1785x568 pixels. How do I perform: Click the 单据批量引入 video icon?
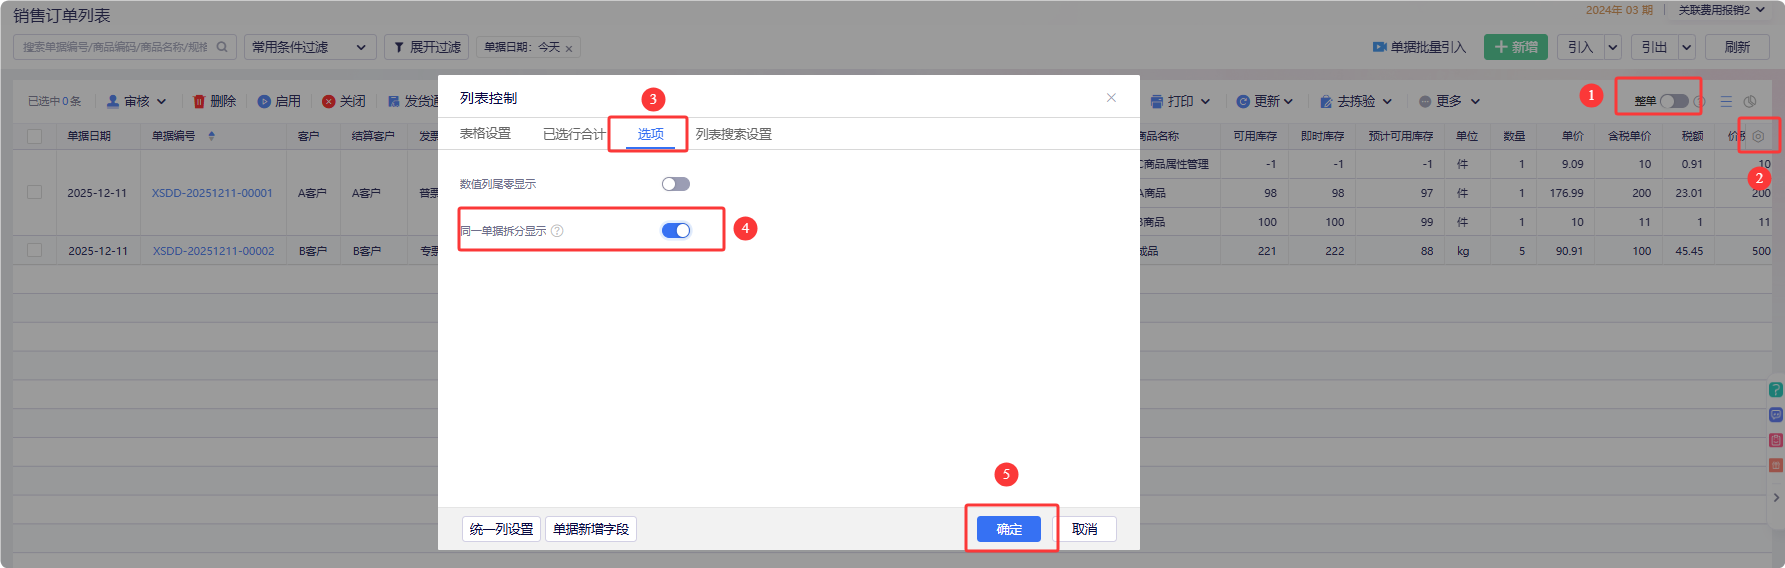[x=1380, y=47]
